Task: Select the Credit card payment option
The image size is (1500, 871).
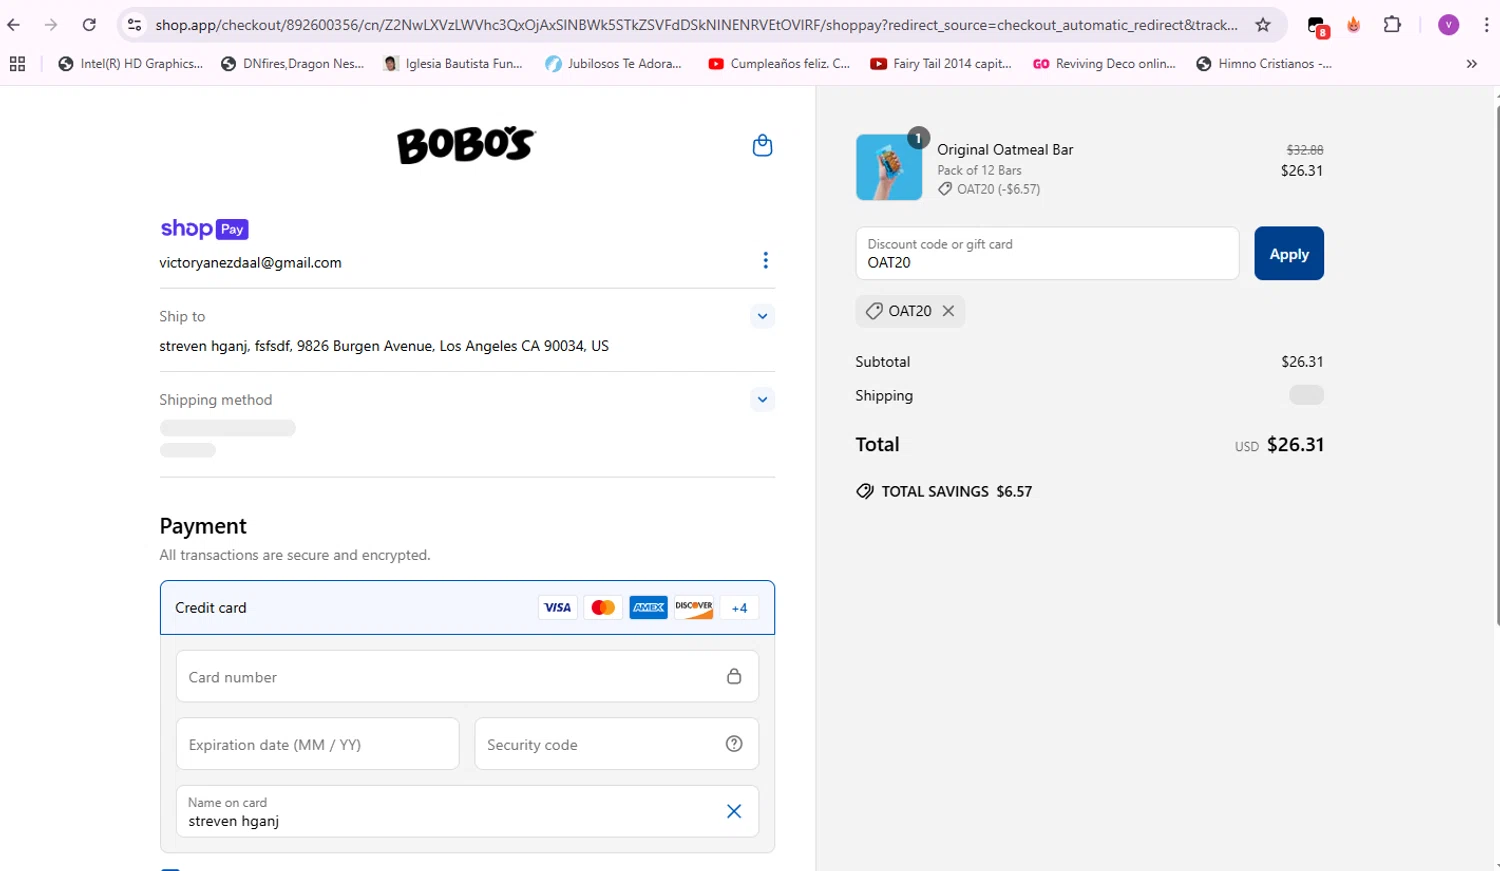Action: pos(467,607)
